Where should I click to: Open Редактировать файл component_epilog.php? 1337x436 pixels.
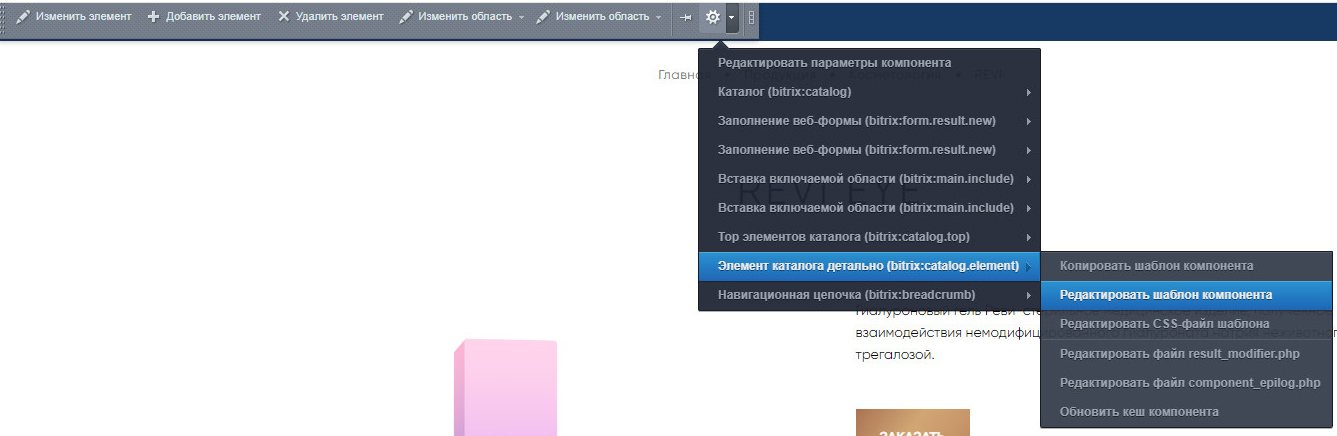pyautogui.click(x=1189, y=382)
